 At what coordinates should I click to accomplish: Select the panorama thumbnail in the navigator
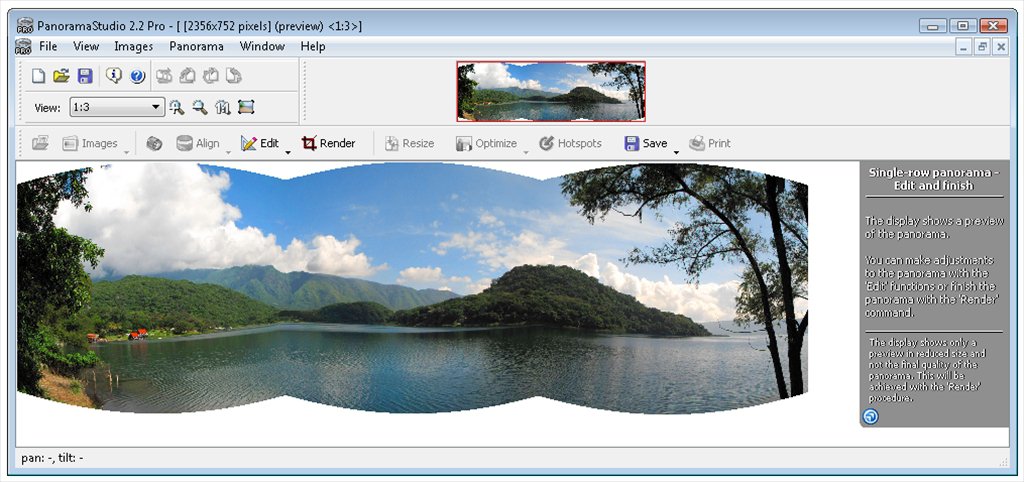click(x=551, y=92)
